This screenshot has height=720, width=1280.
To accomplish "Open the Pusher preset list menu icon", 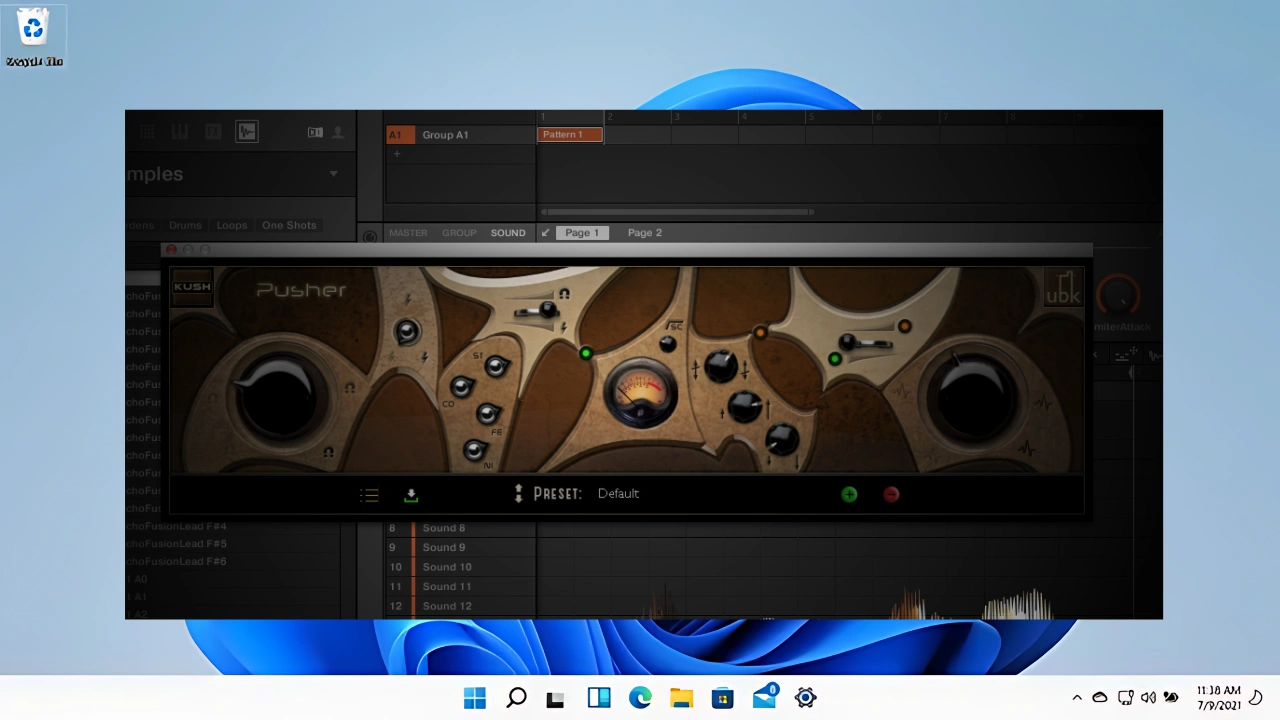I will (369, 495).
